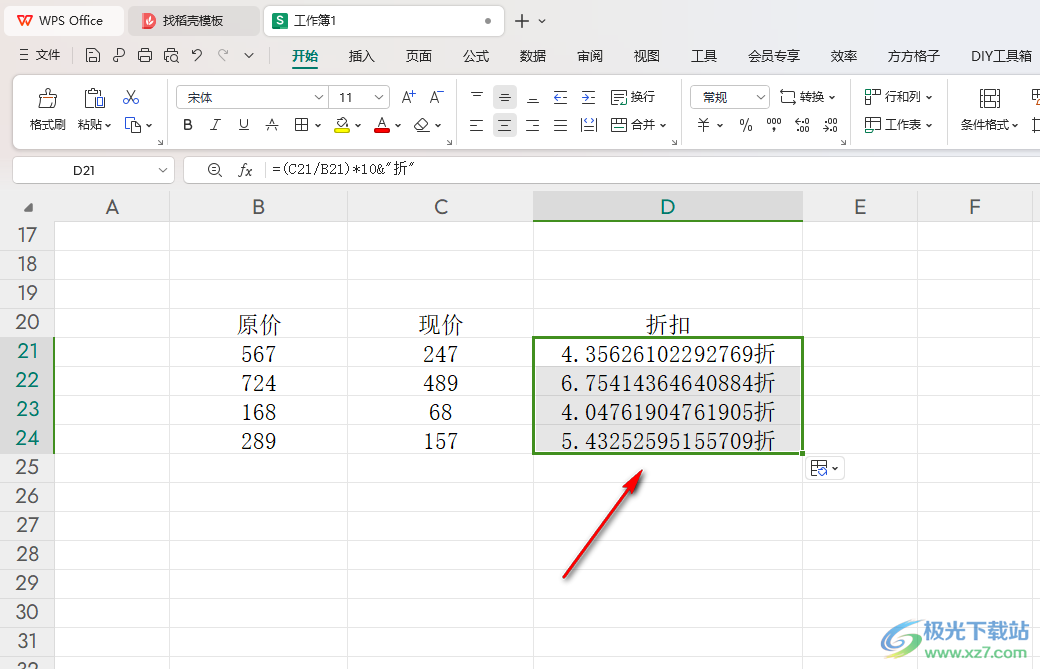Open a new tab with plus button
Image resolution: width=1040 pixels, height=669 pixels.
click(522, 21)
